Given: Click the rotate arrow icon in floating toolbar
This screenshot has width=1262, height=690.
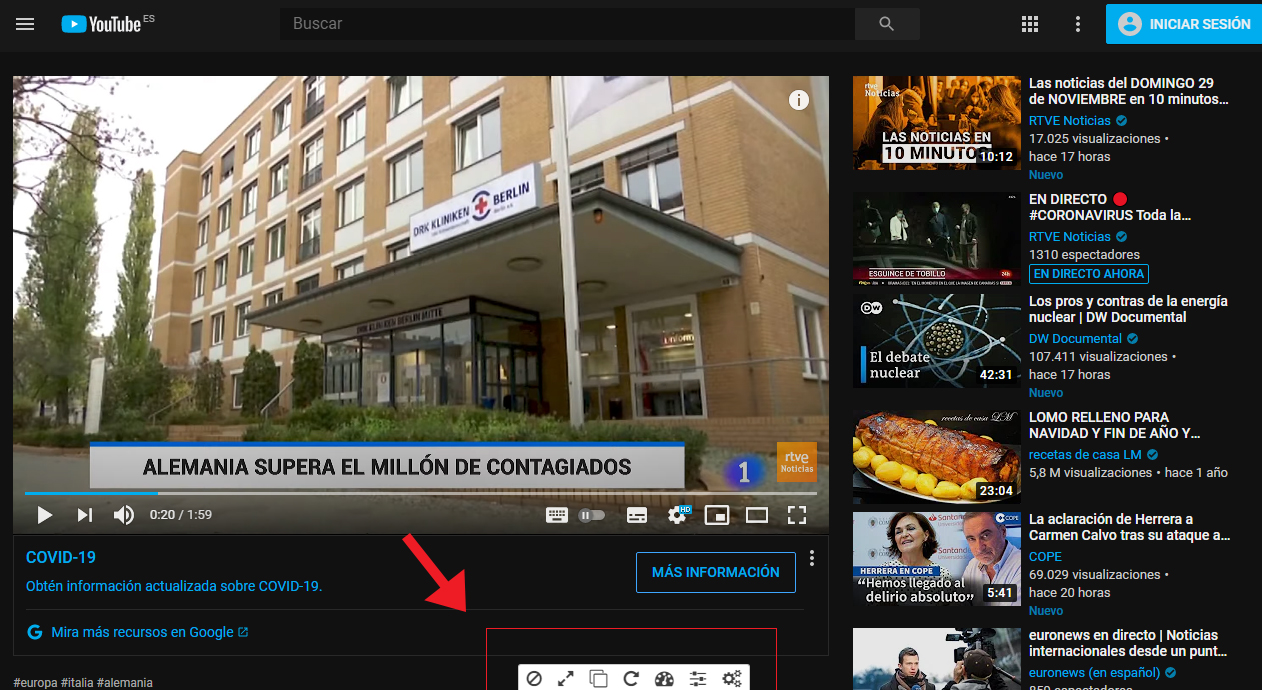Looking at the screenshot, I should pos(631,679).
